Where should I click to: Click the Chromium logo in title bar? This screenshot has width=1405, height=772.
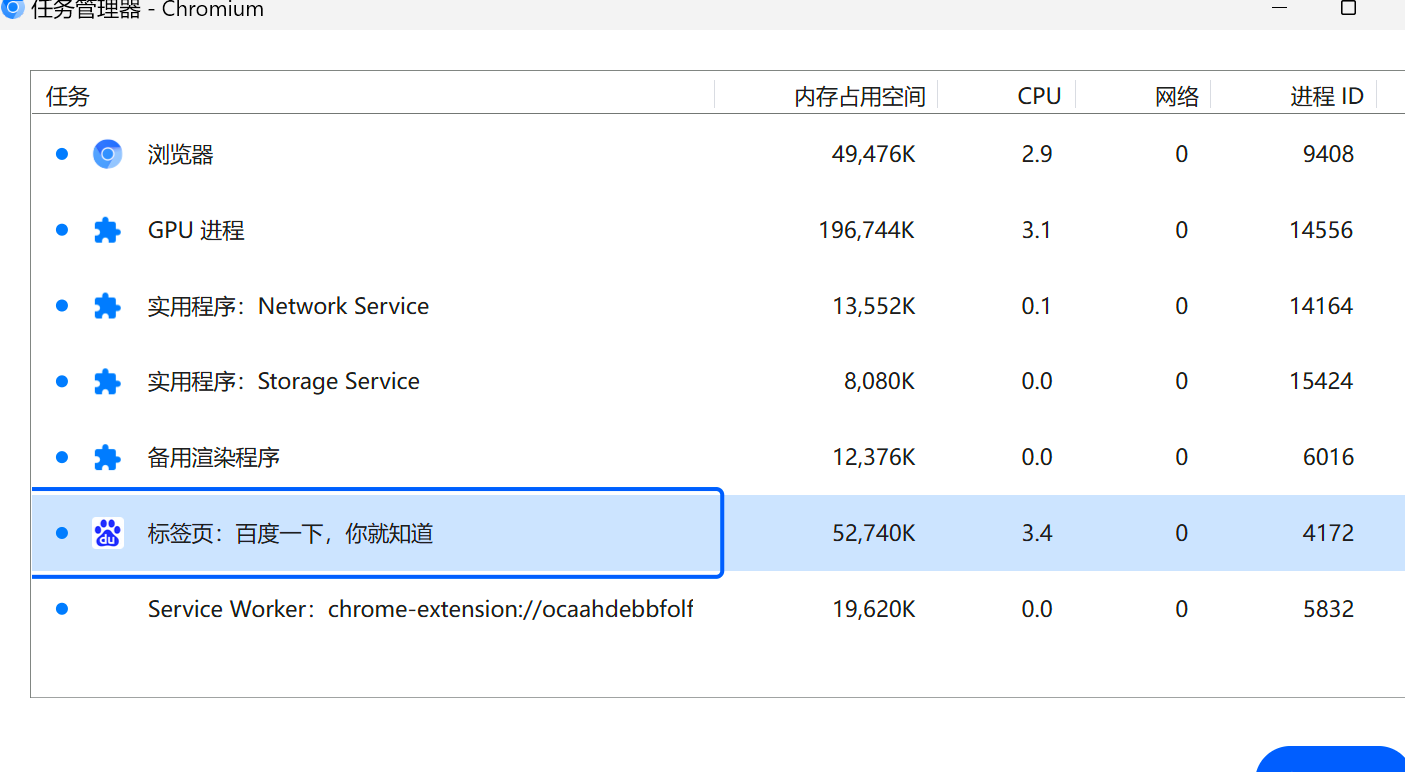13,10
